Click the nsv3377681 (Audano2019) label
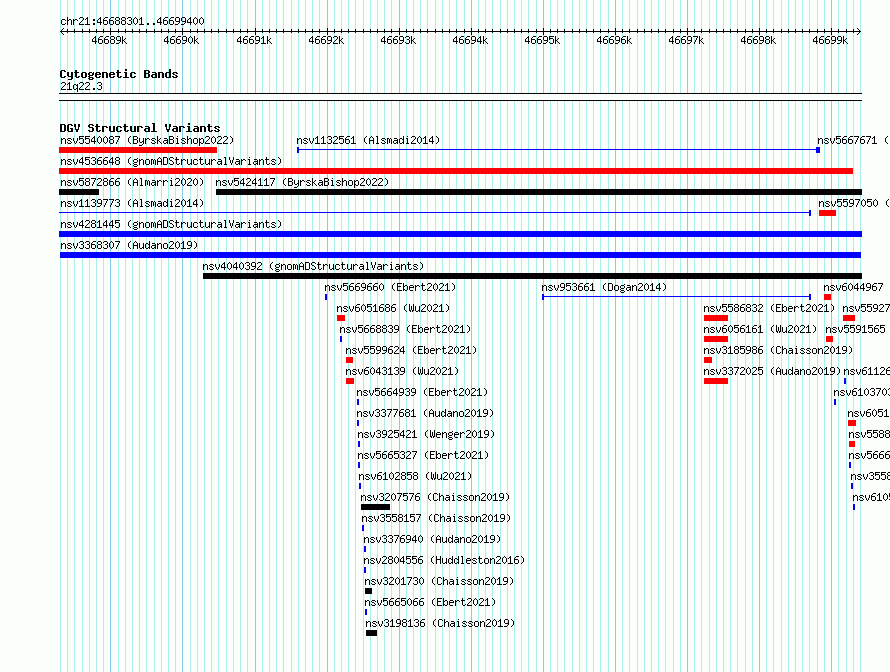The image size is (890, 672). click(x=425, y=413)
